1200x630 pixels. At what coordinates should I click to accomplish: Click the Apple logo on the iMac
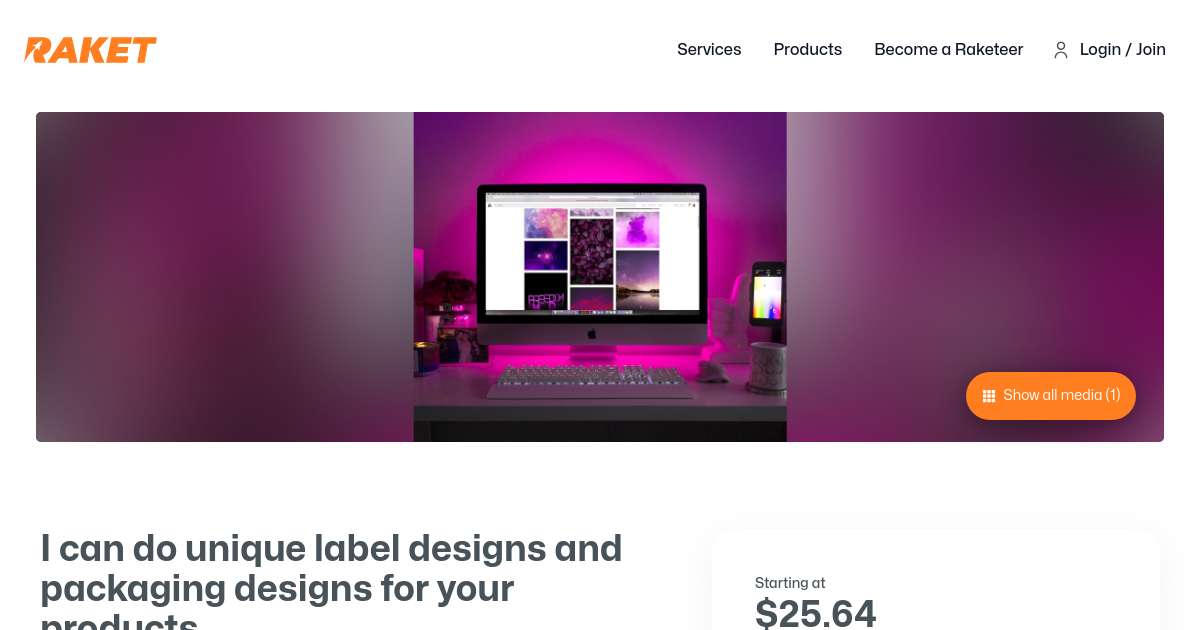tap(591, 333)
